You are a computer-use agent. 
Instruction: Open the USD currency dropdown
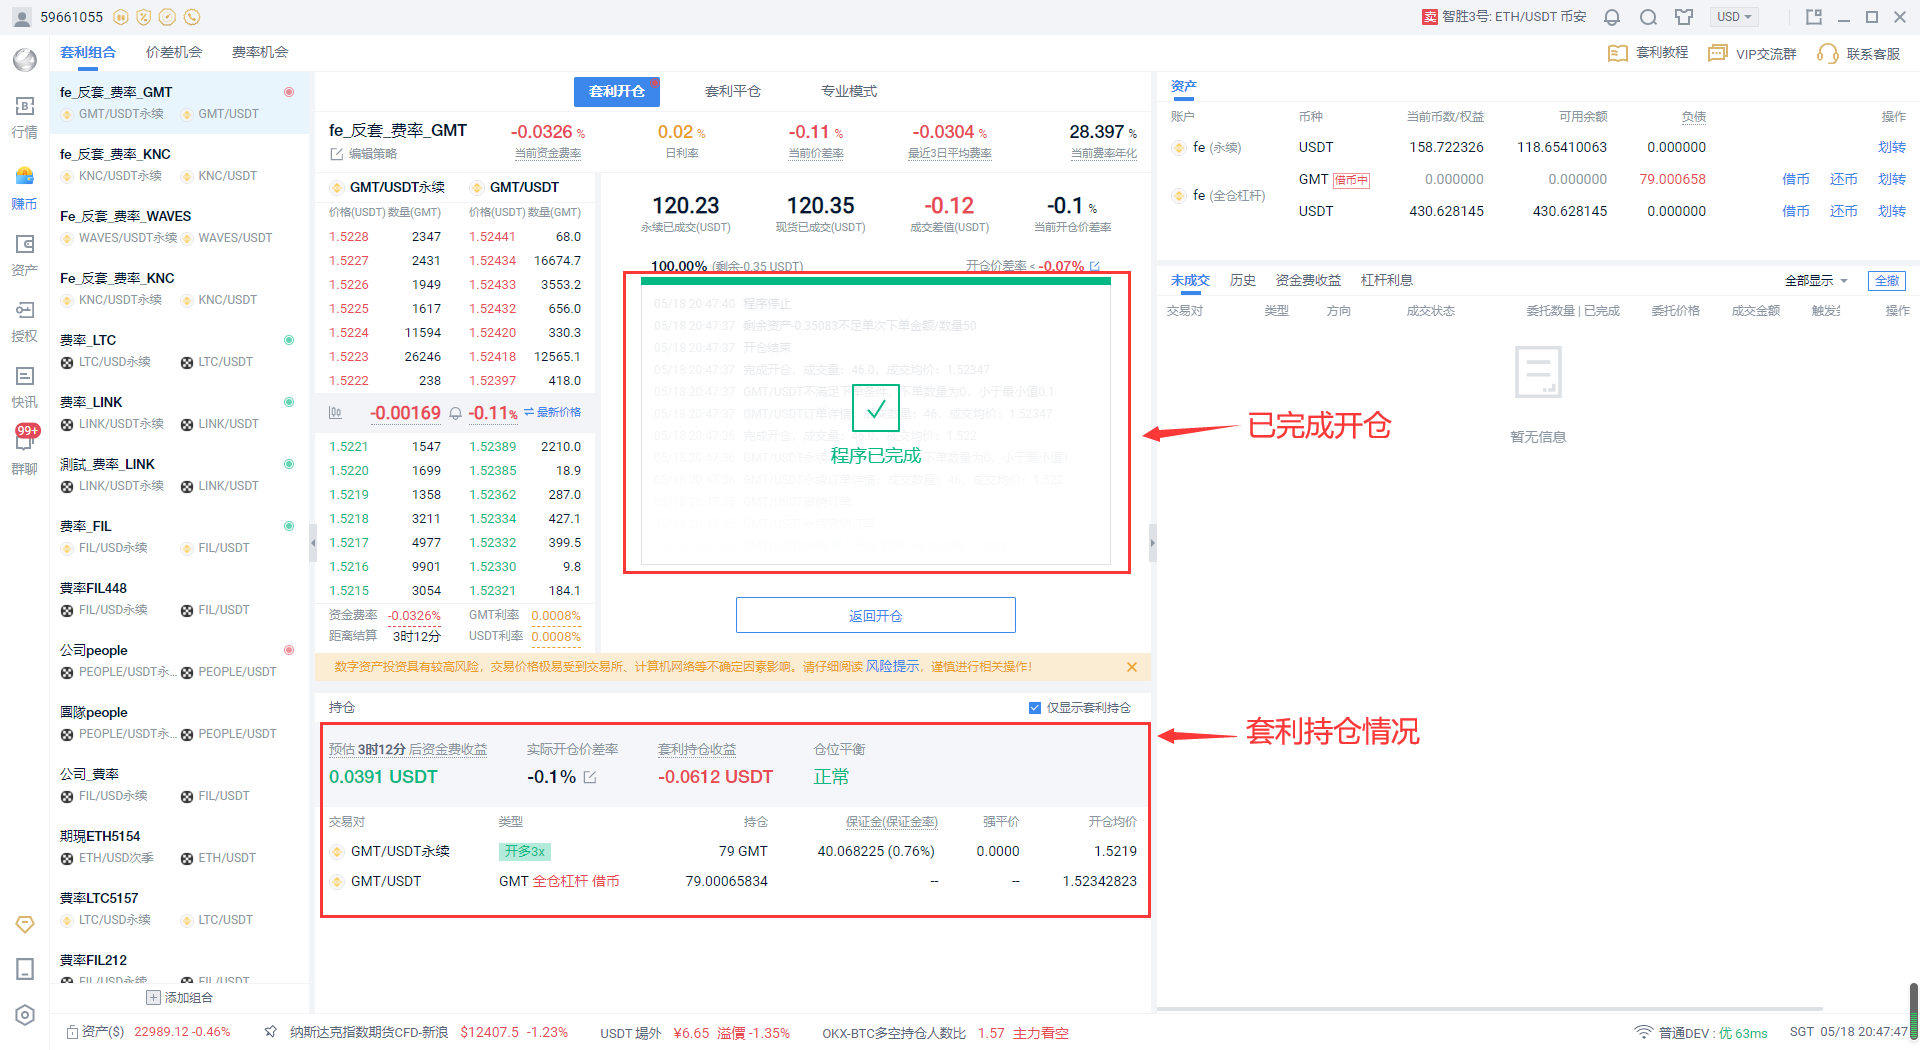[1735, 17]
